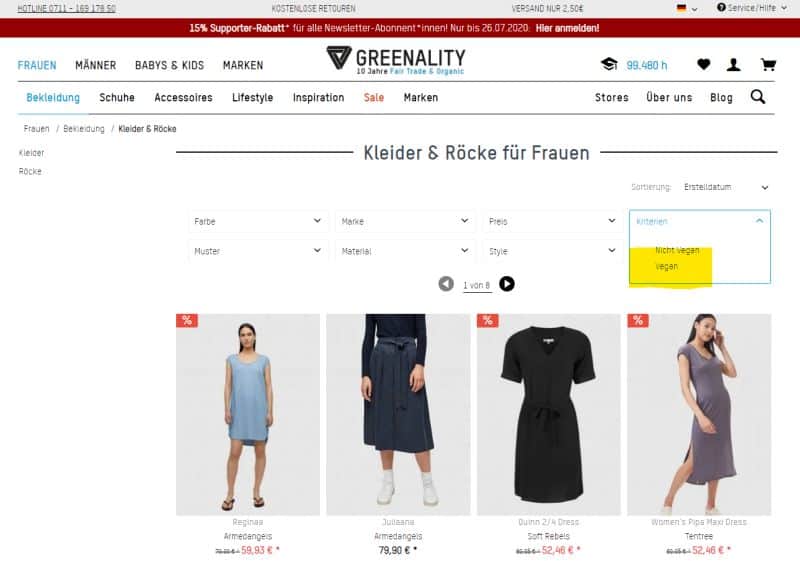Screen dimensions: 800x561
Task: Click the Greenality logo
Action: [395, 60]
